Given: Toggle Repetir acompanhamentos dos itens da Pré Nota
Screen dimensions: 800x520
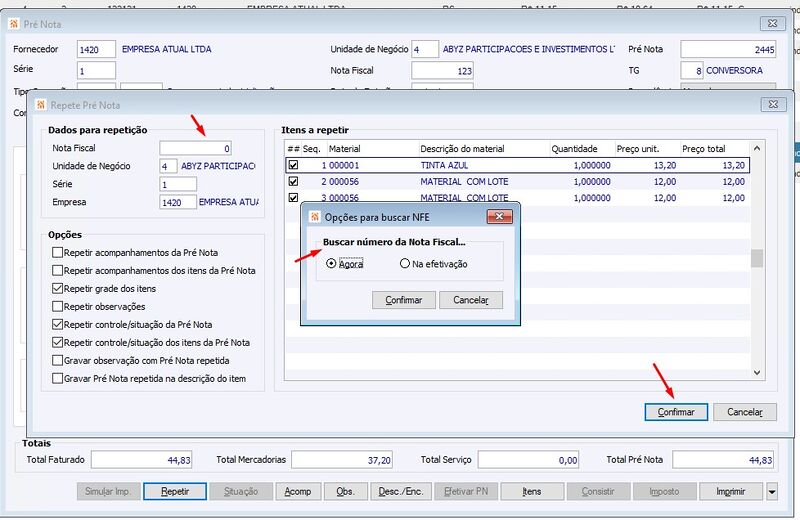Looking at the screenshot, I should 58,270.
